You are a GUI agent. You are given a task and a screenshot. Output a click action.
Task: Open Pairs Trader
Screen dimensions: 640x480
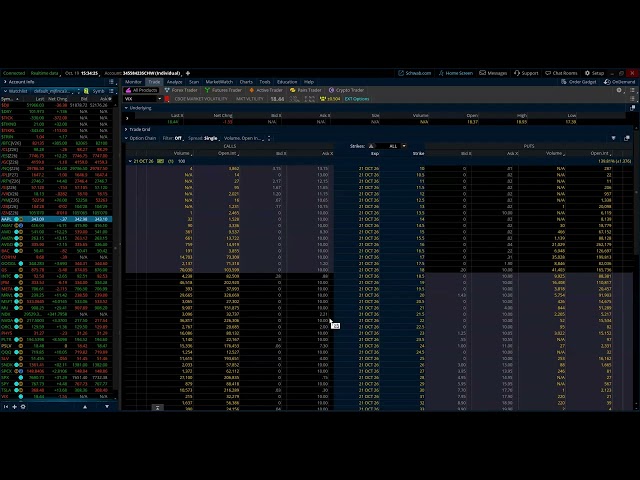coord(305,90)
